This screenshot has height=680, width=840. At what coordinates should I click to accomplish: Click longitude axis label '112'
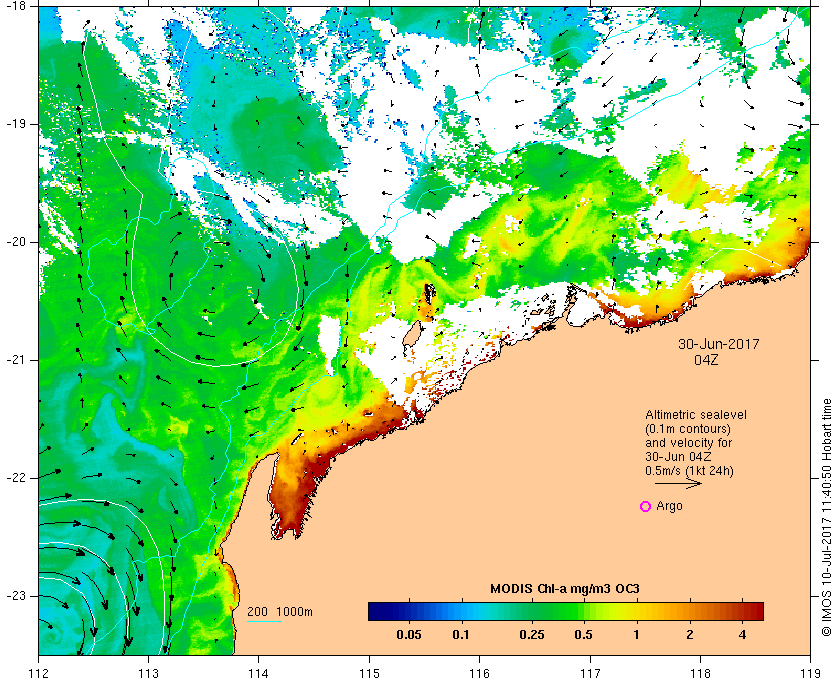pyautogui.click(x=39, y=673)
